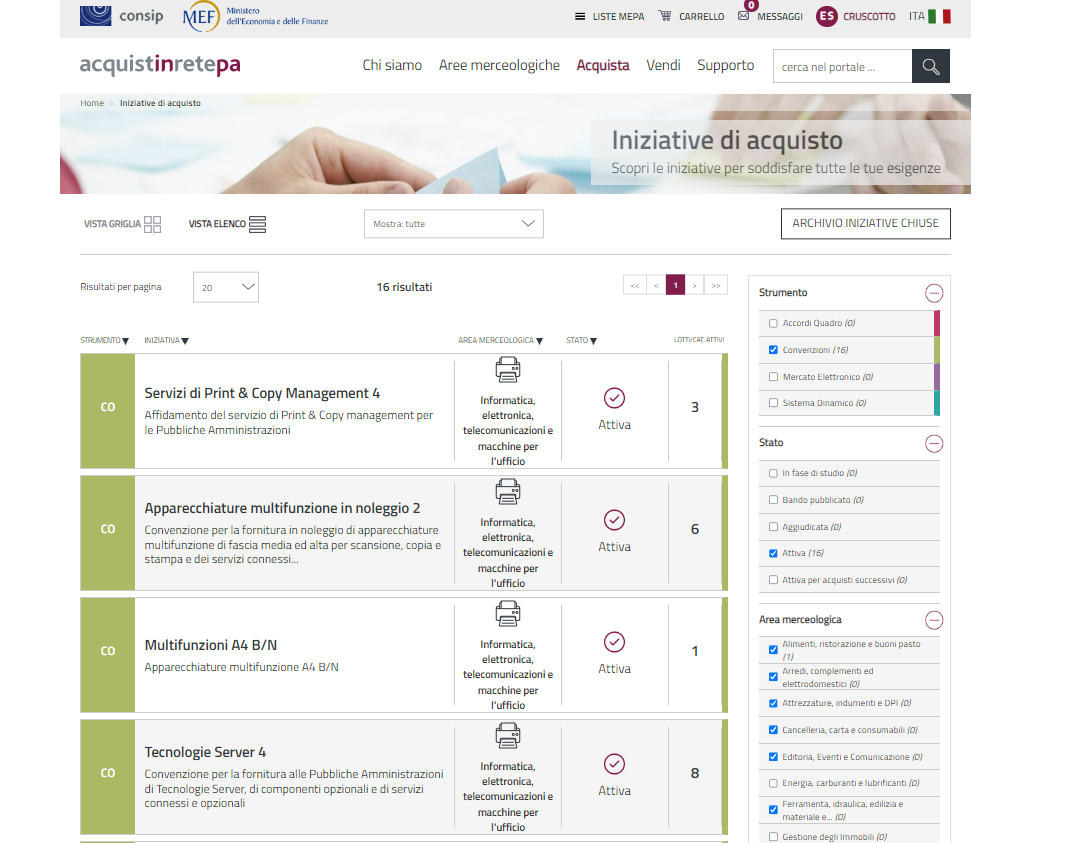Open the 'Mostra: tutte' dropdown
Image resolution: width=1080 pixels, height=843 pixels.
coord(453,224)
